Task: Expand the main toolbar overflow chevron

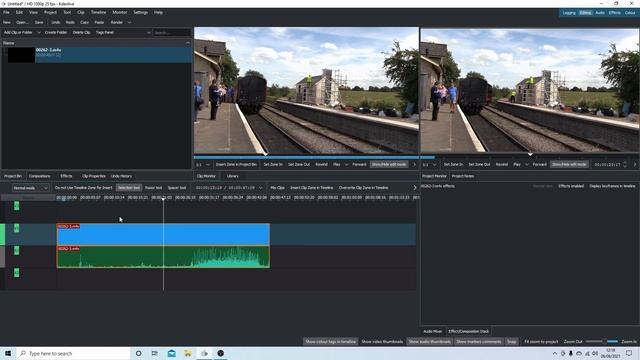Action: point(129,22)
